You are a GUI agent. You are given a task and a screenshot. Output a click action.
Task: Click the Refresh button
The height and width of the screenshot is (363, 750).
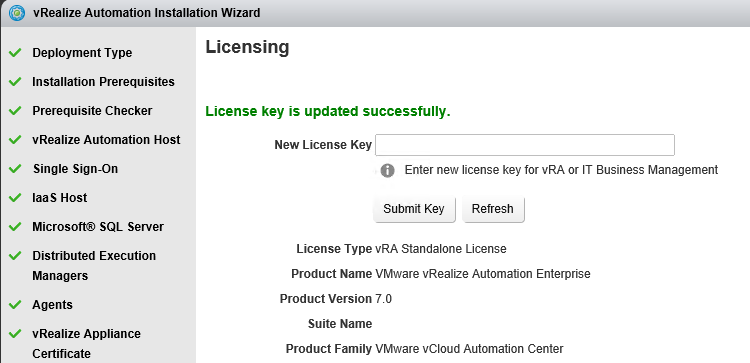493,209
